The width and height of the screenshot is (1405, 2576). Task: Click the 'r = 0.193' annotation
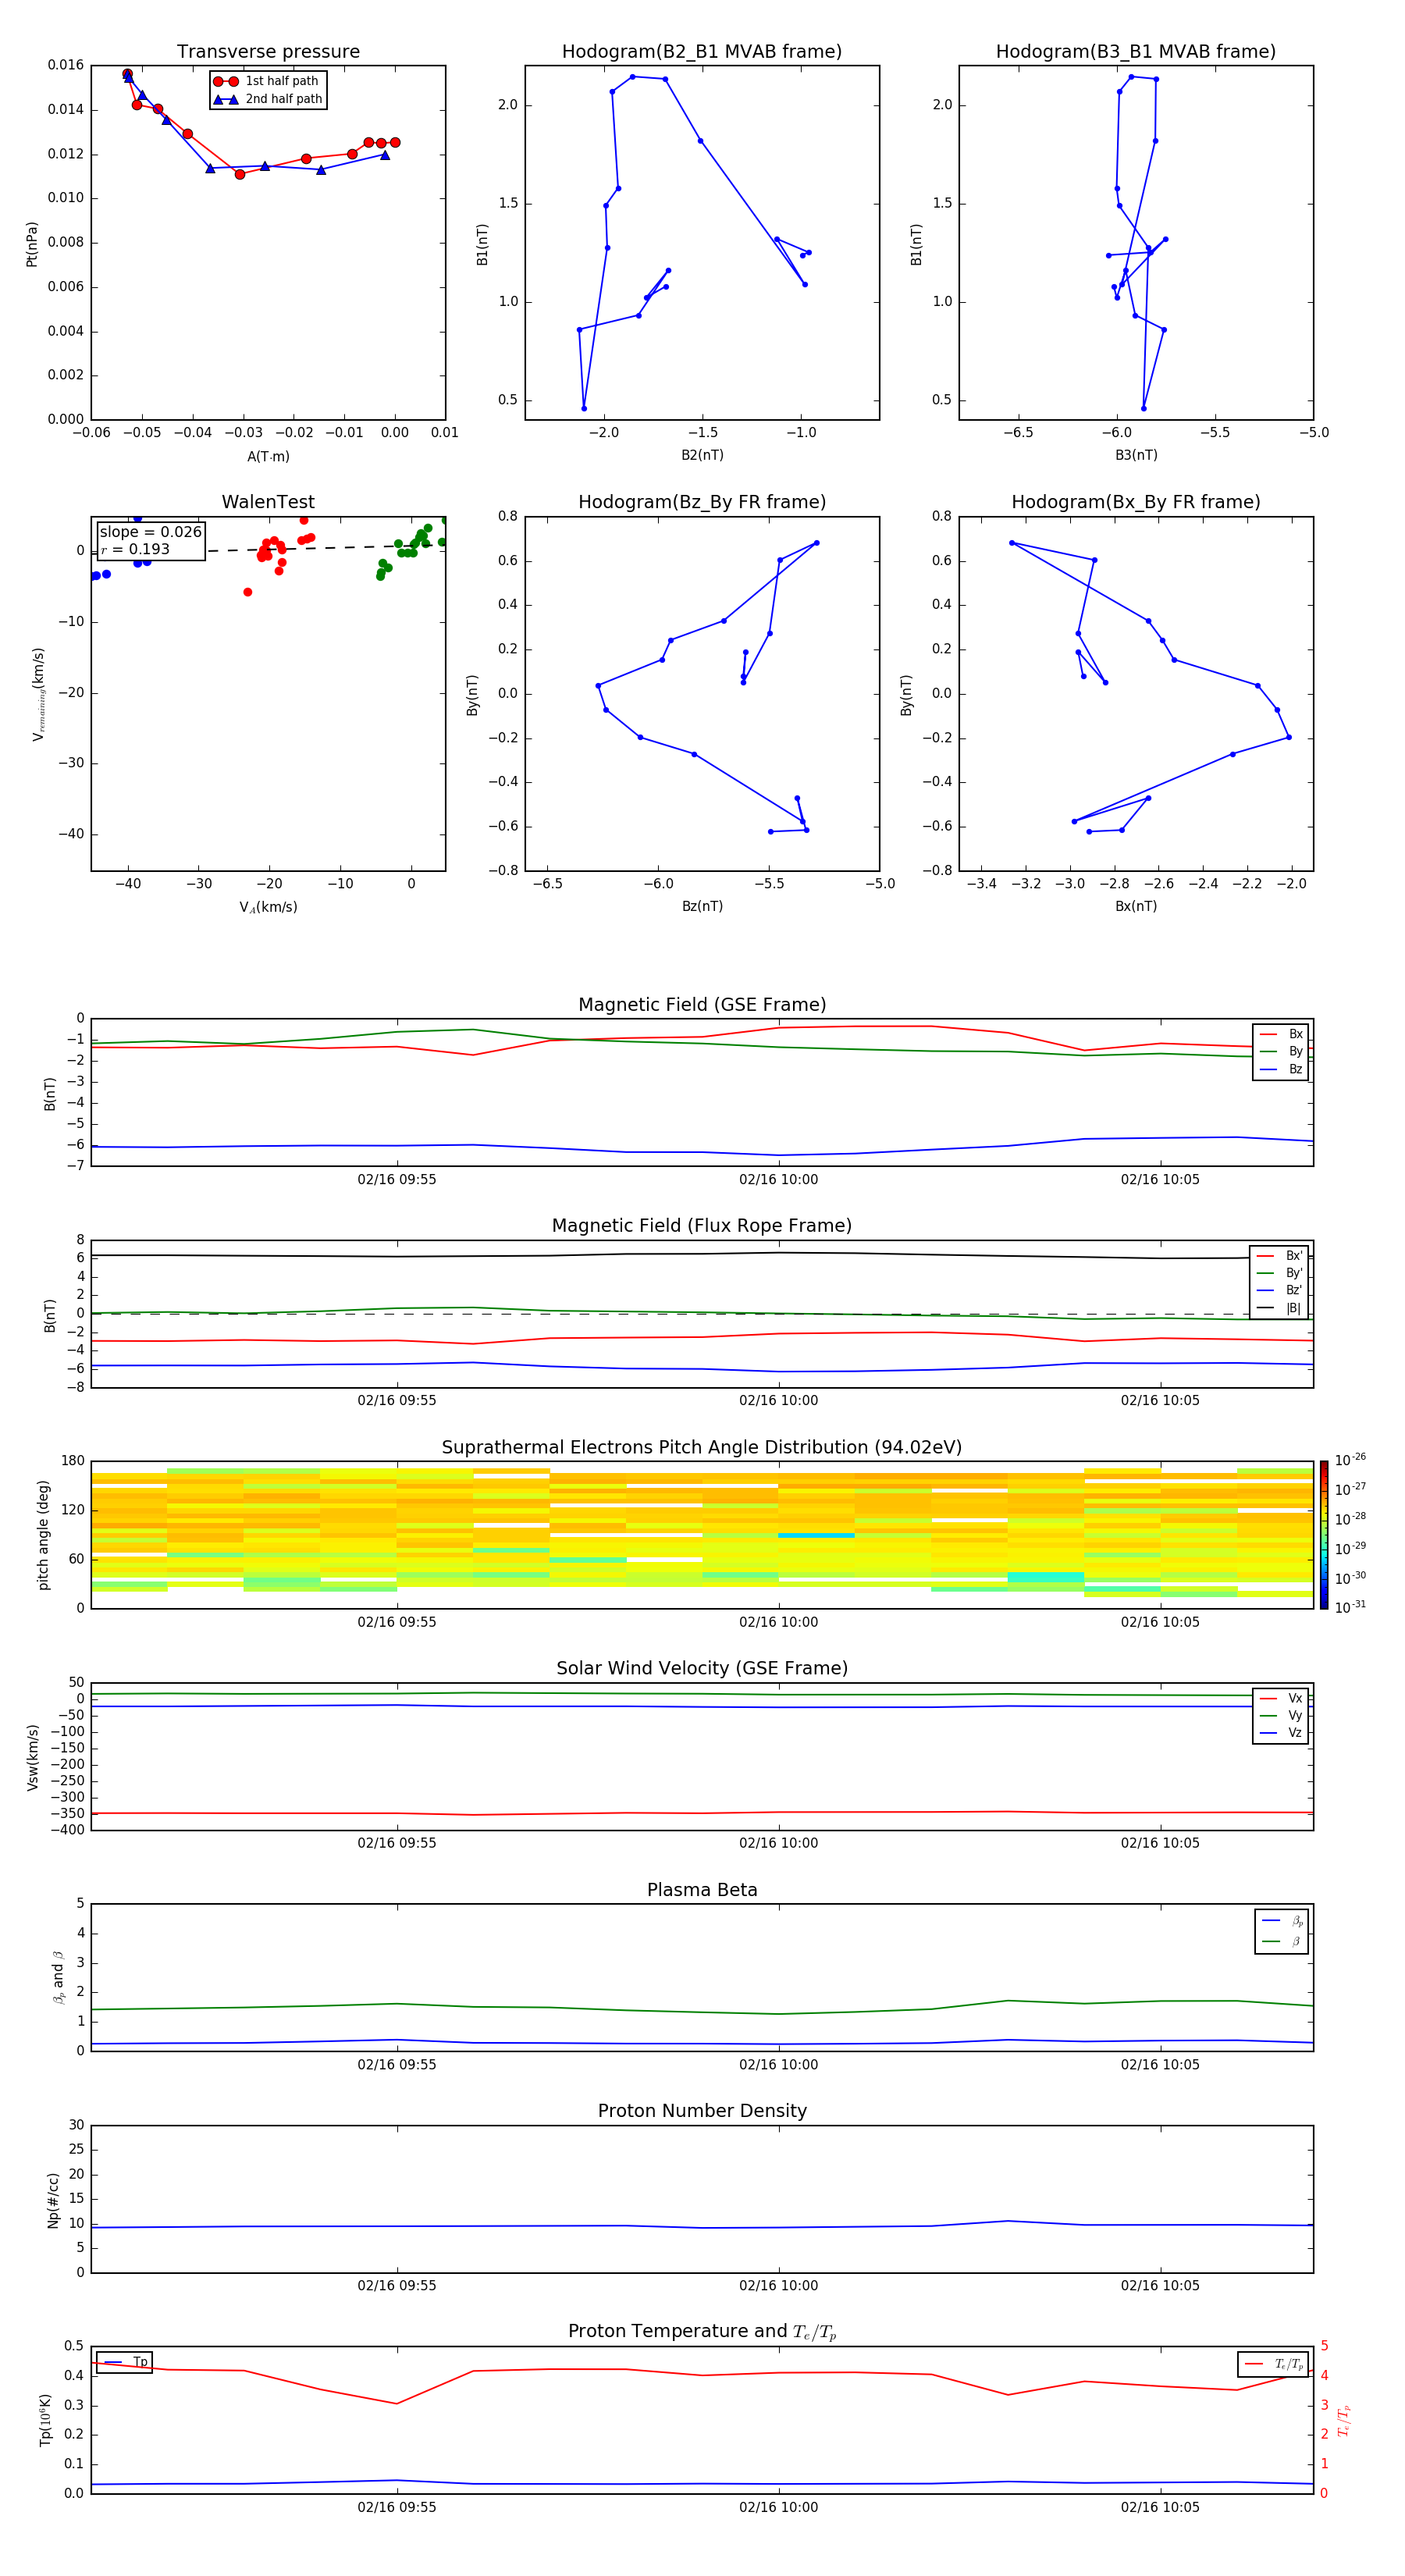pos(135,549)
